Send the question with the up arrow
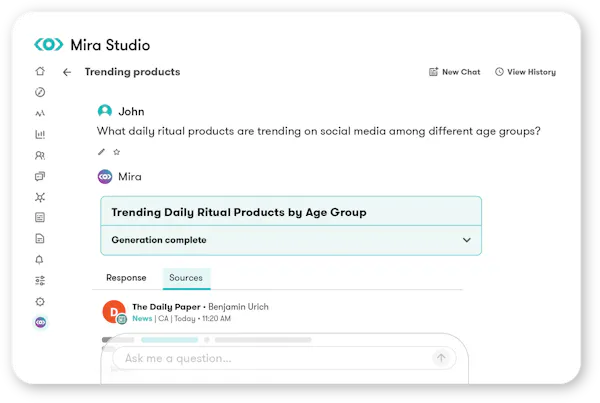 tap(441, 358)
